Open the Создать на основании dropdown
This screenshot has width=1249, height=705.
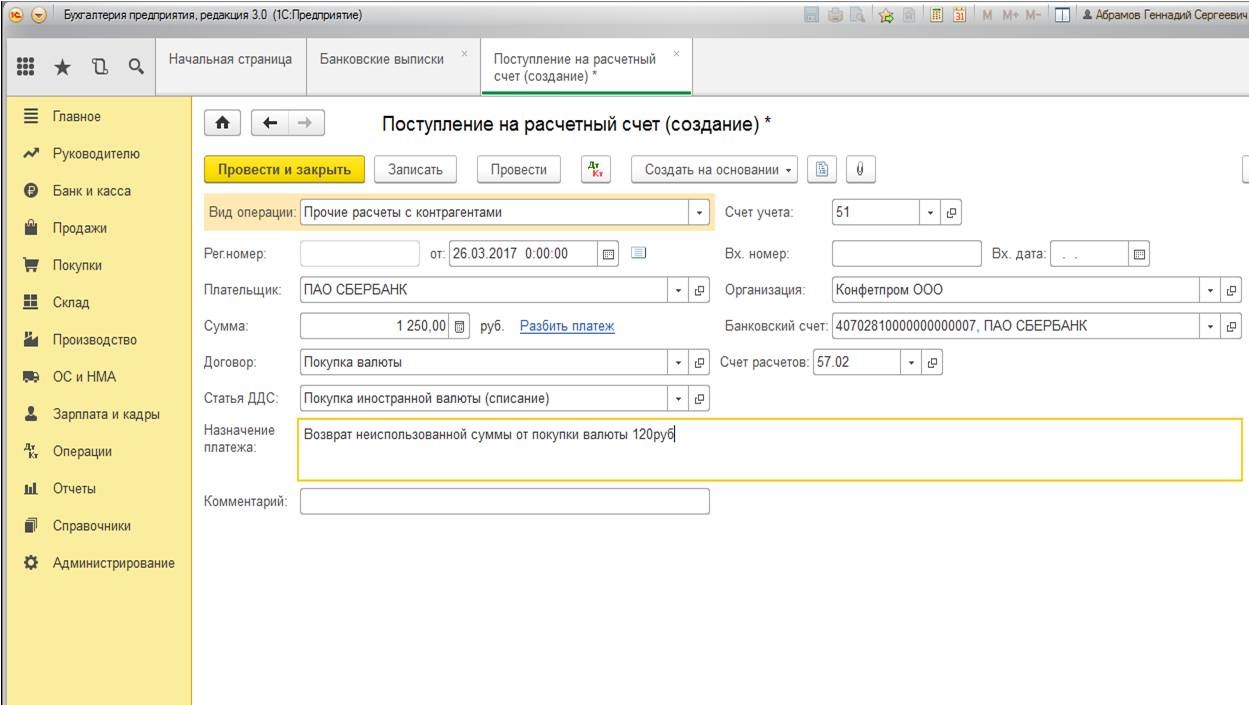pos(719,170)
